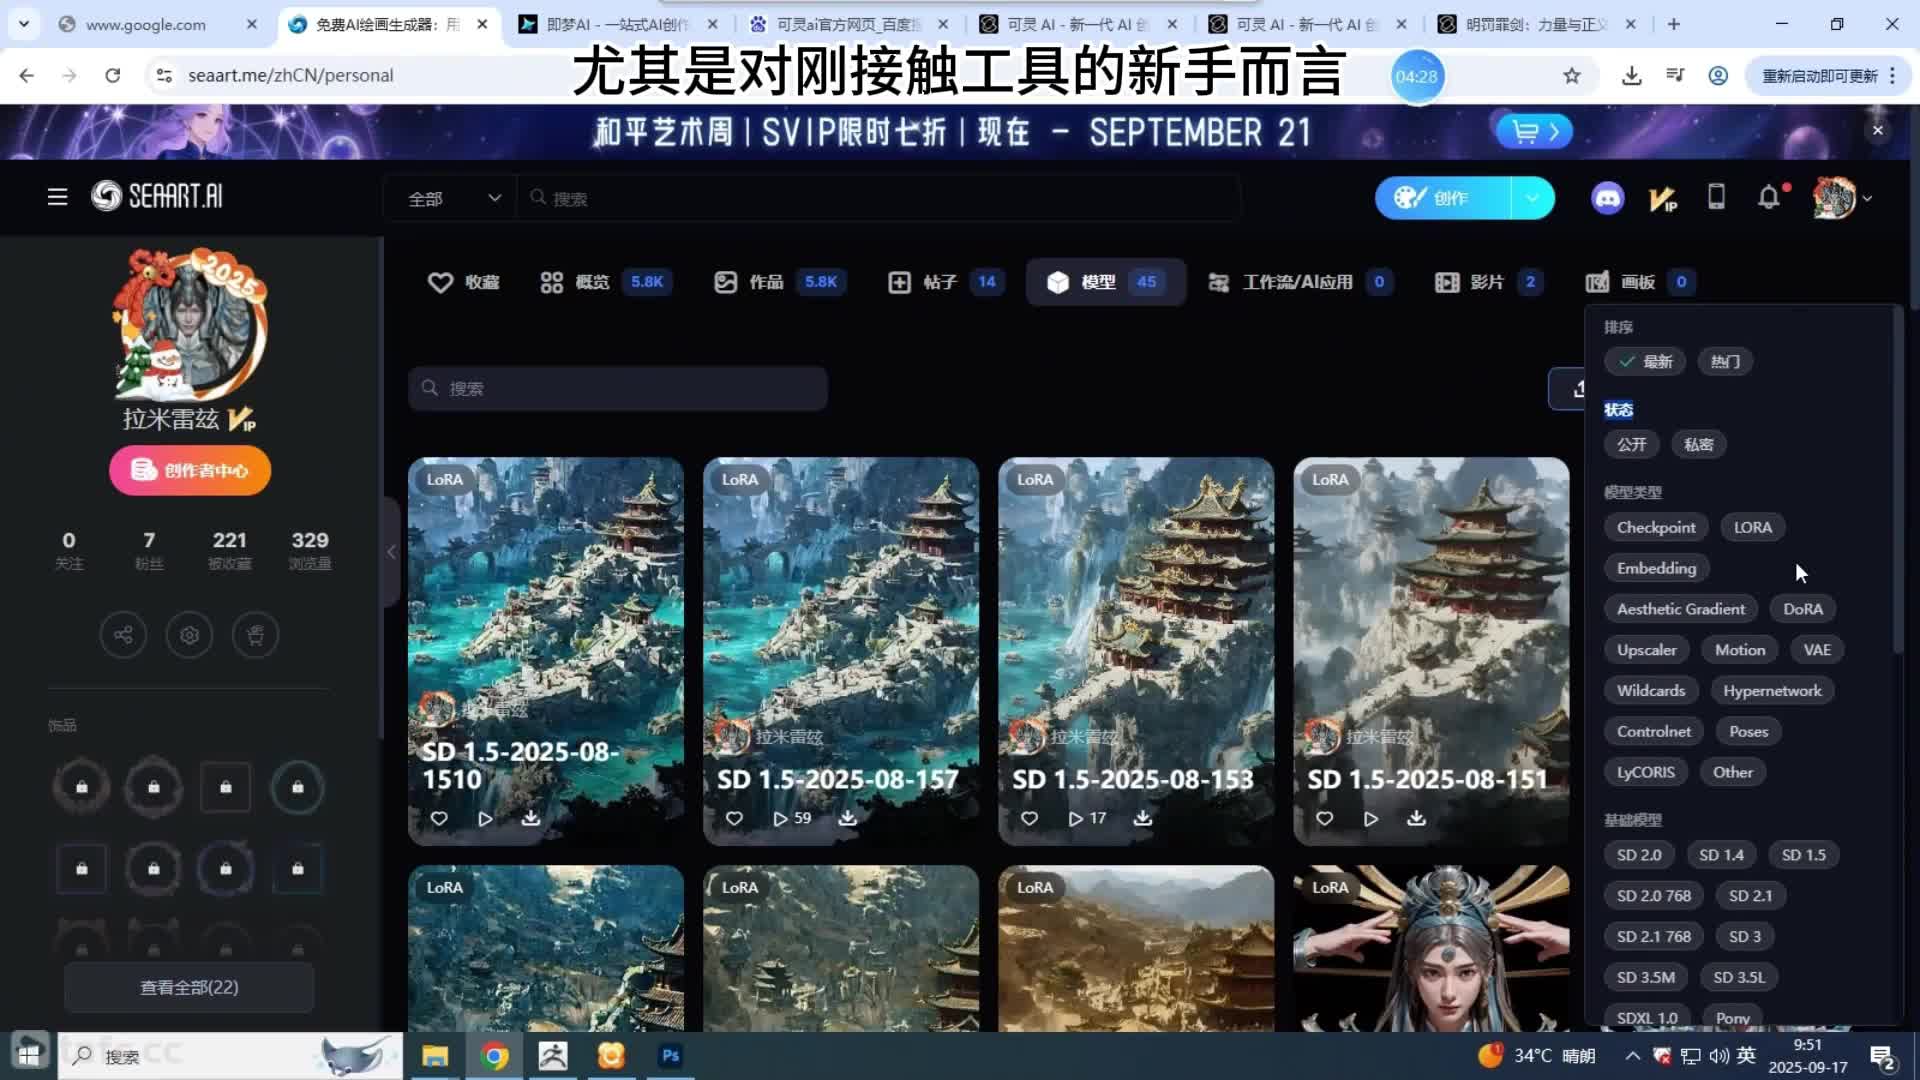The width and height of the screenshot is (1920, 1080).
Task: Expand the 创作 button dropdown arrow
Action: point(1532,198)
